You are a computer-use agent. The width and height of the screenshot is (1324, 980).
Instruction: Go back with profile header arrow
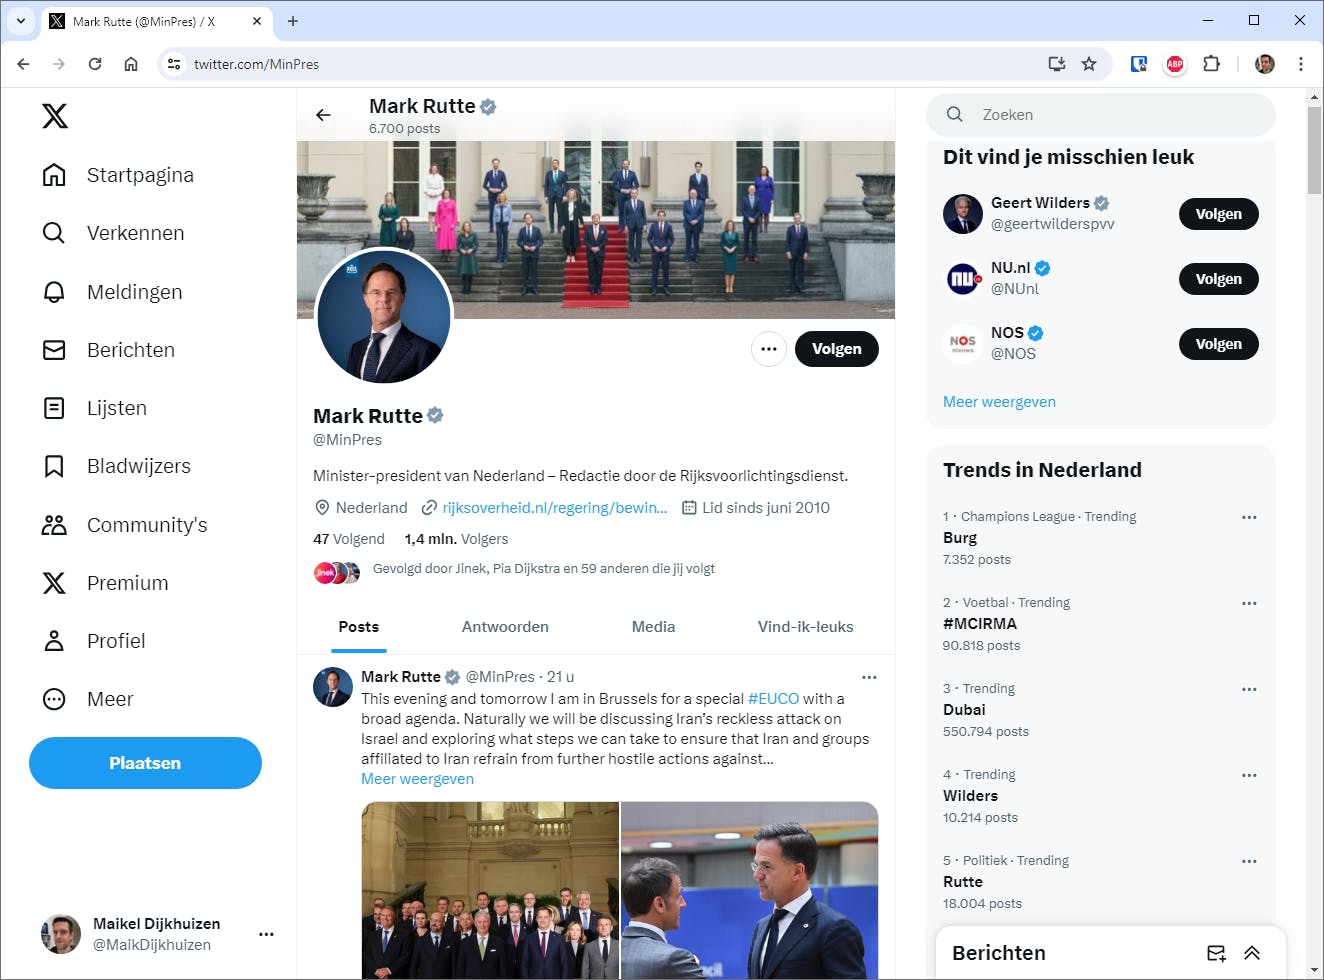coord(323,115)
